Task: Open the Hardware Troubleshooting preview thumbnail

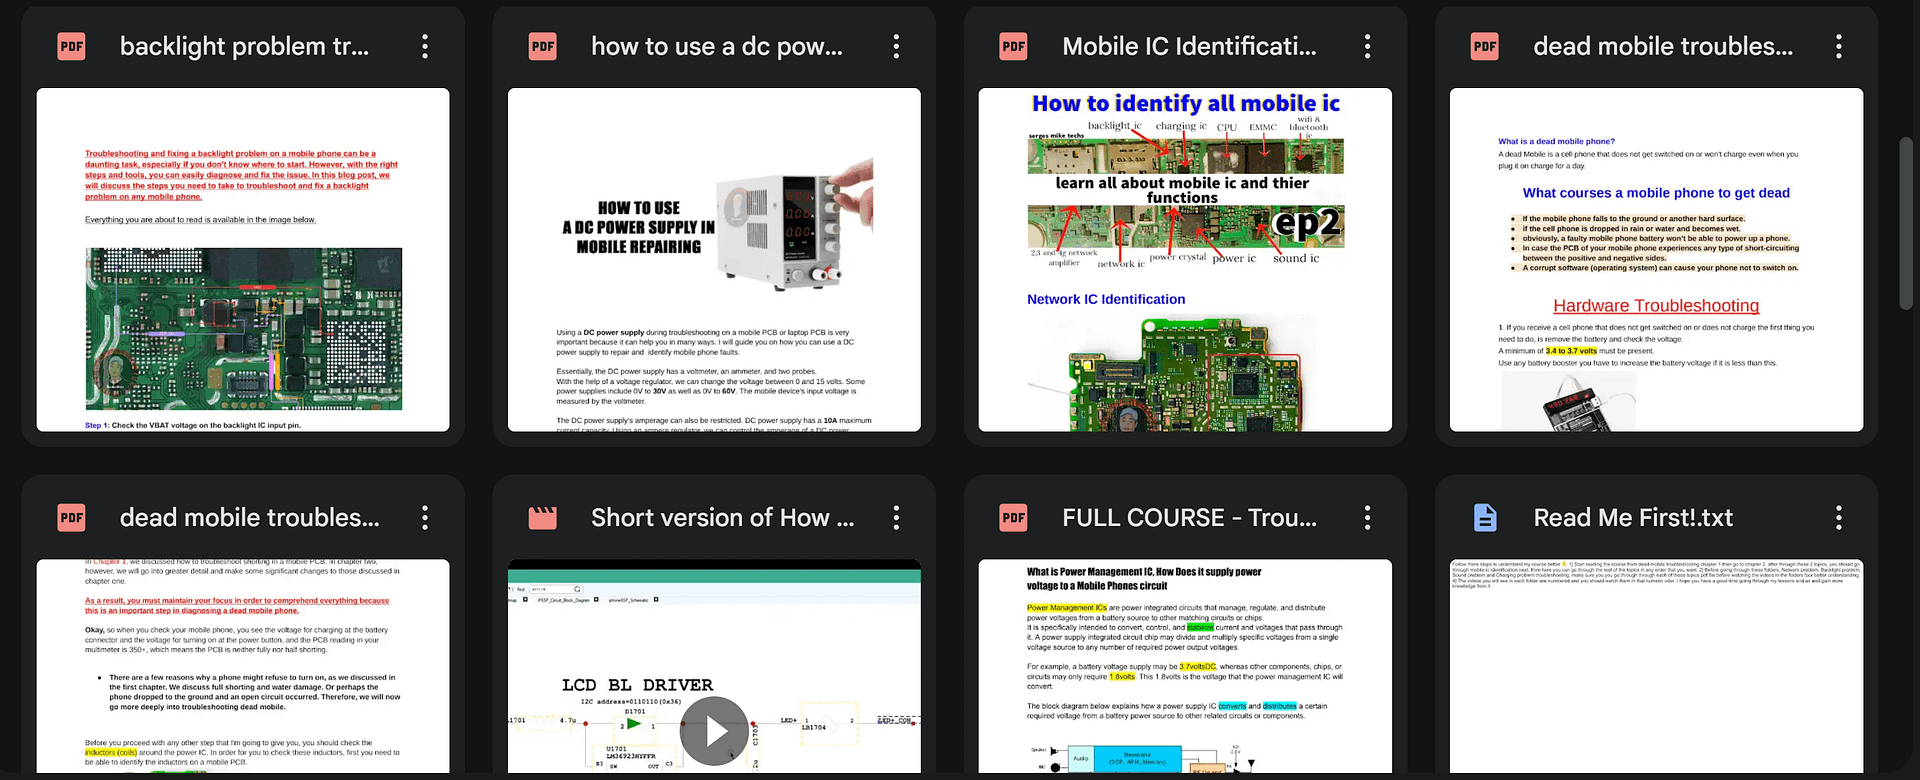Action: [x=1656, y=260]
